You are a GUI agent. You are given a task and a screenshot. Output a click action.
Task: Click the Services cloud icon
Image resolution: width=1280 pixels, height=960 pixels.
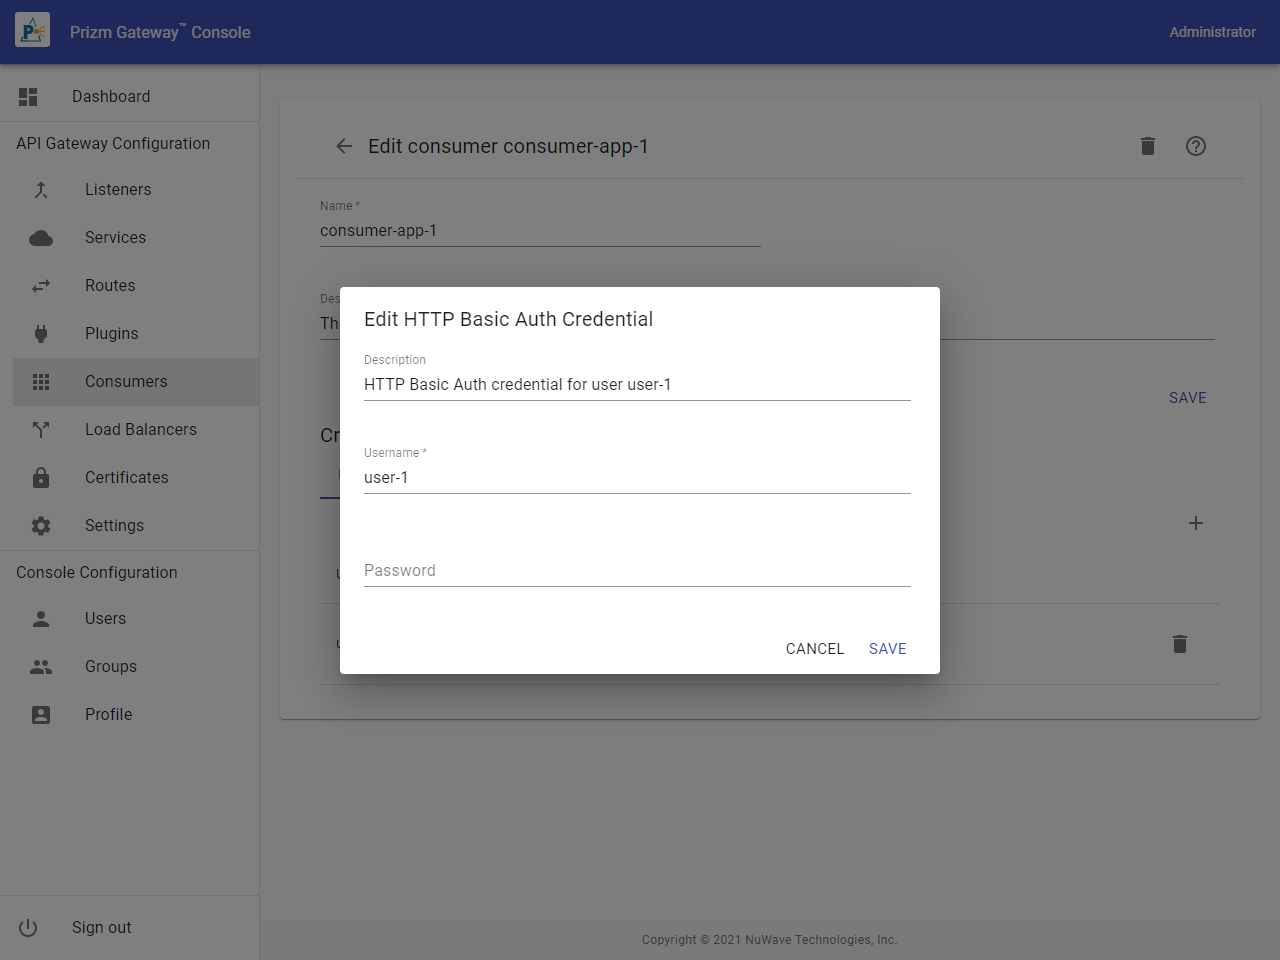click(x=41, y=238)
